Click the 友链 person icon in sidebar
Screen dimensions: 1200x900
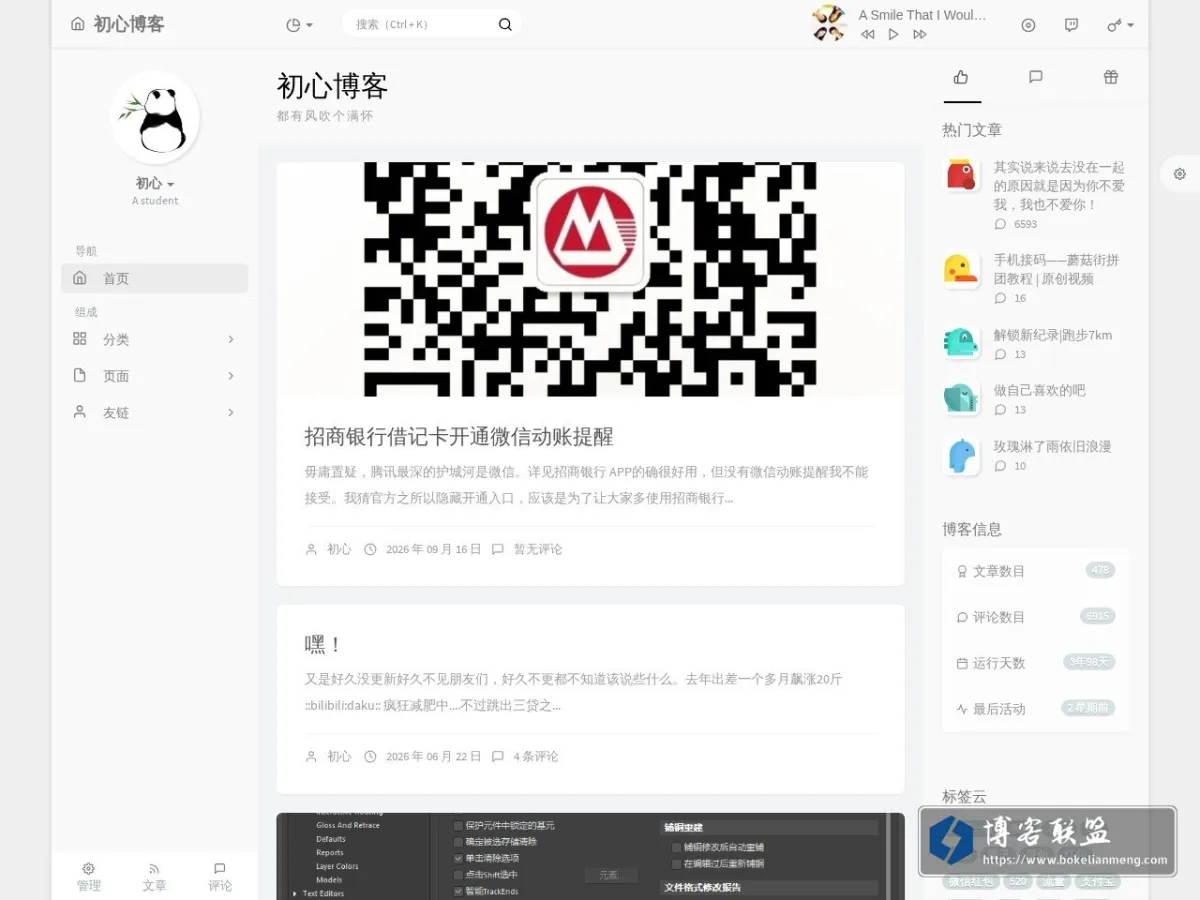[x=80, y=412]
